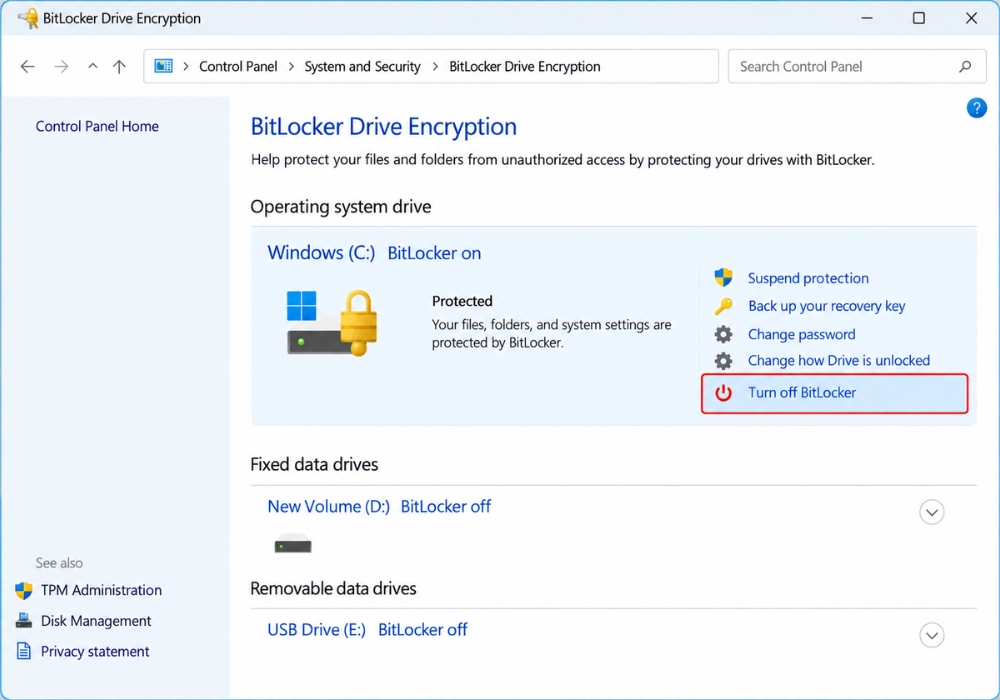This screenshot has width=1000, height=700.
Task: Click the search magnifier icon
Action: click(x=966, y=66)
